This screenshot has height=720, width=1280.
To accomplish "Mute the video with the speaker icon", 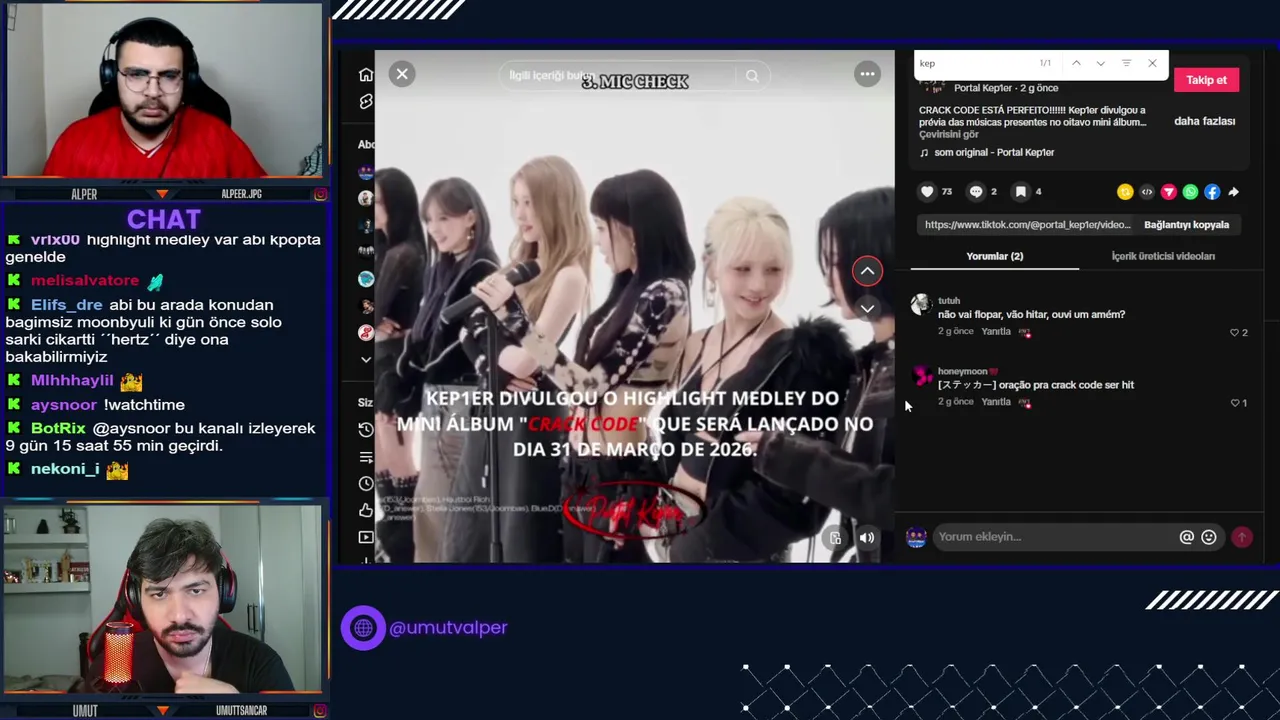I will [x=867, y=538].
